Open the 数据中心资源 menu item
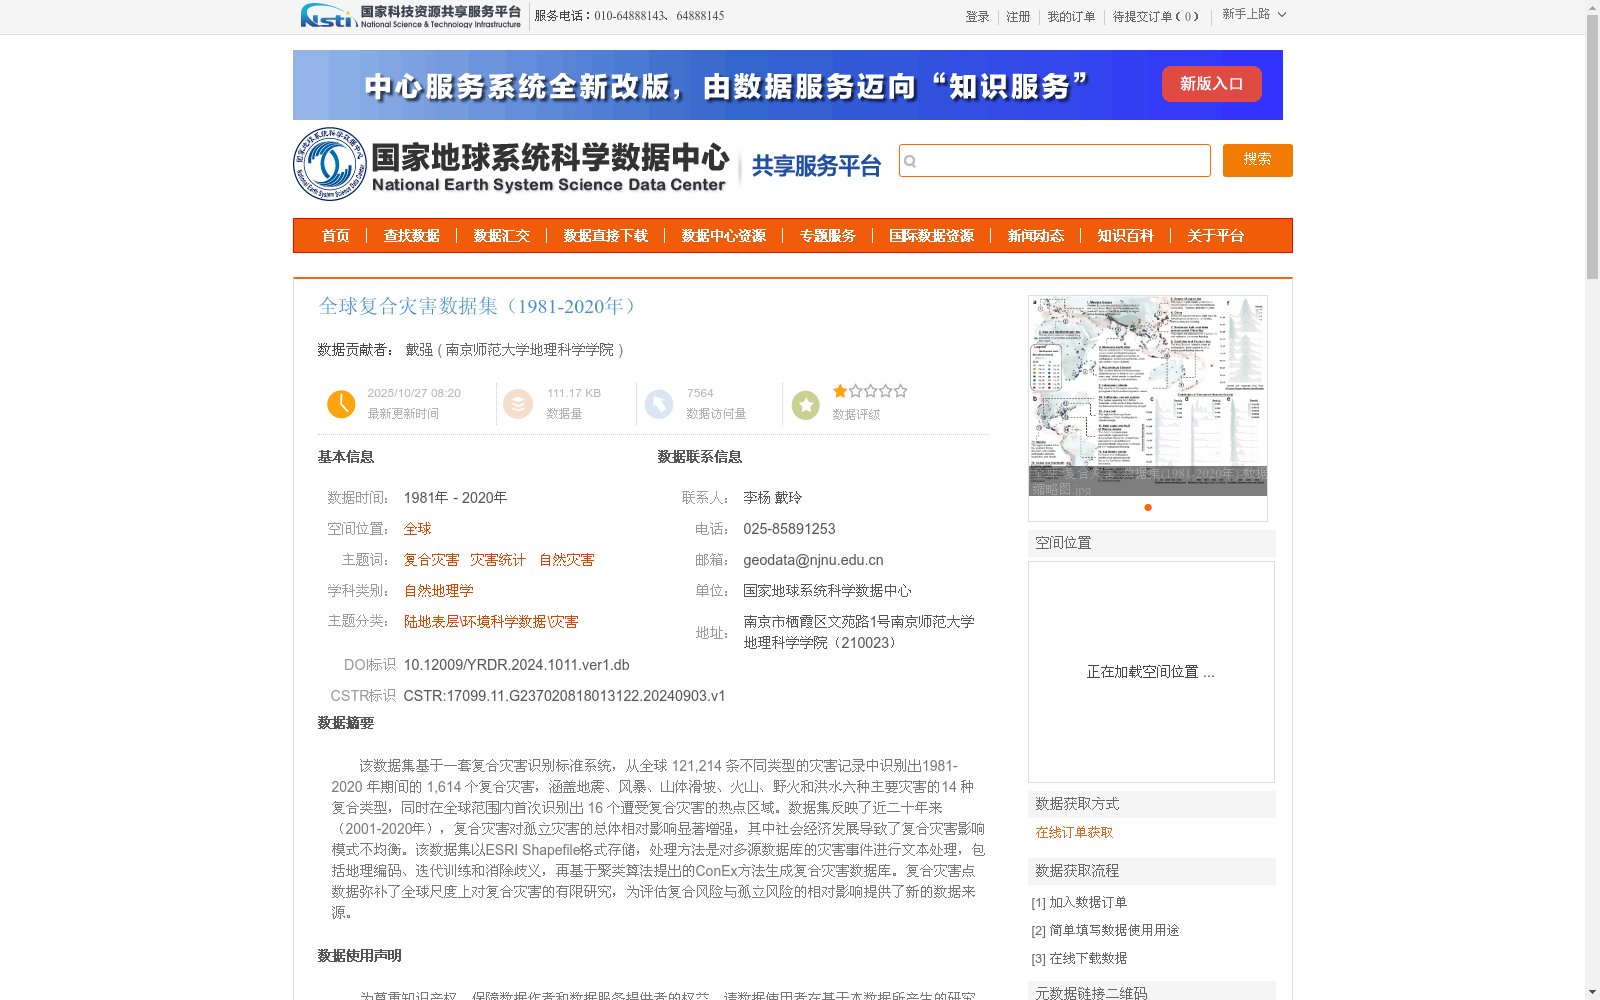 pos(724,236)
